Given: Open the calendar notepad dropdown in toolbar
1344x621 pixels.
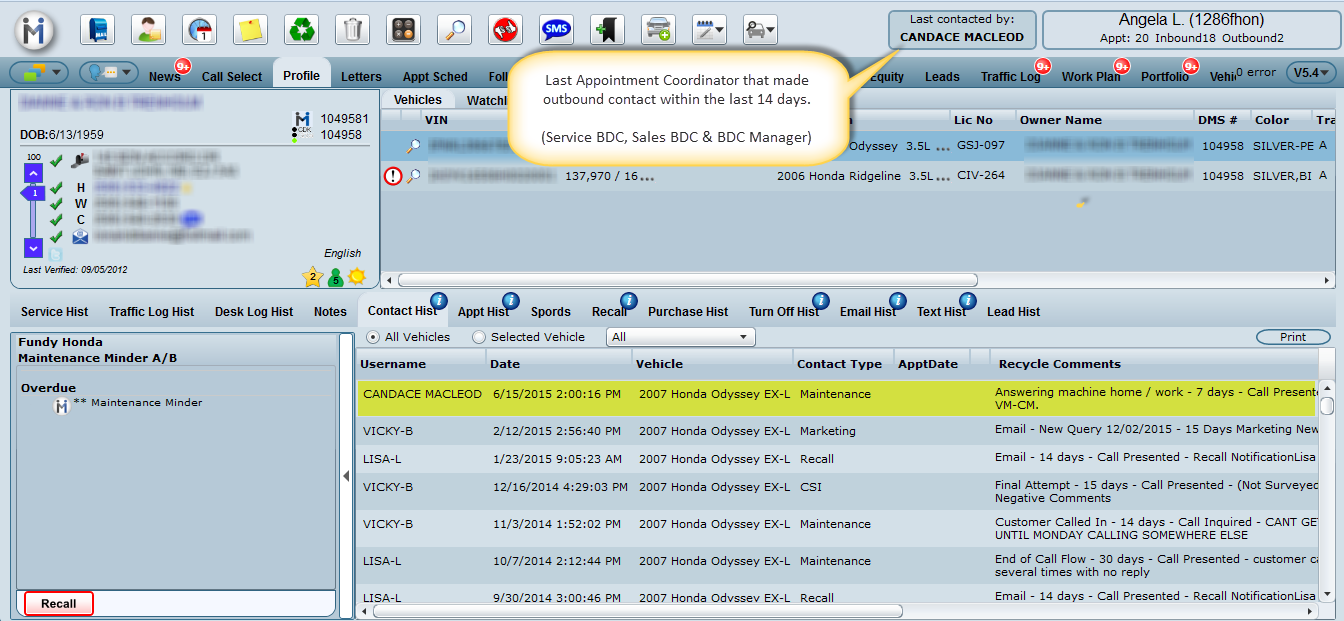Looking at the screenshot, I should point(709,30).
